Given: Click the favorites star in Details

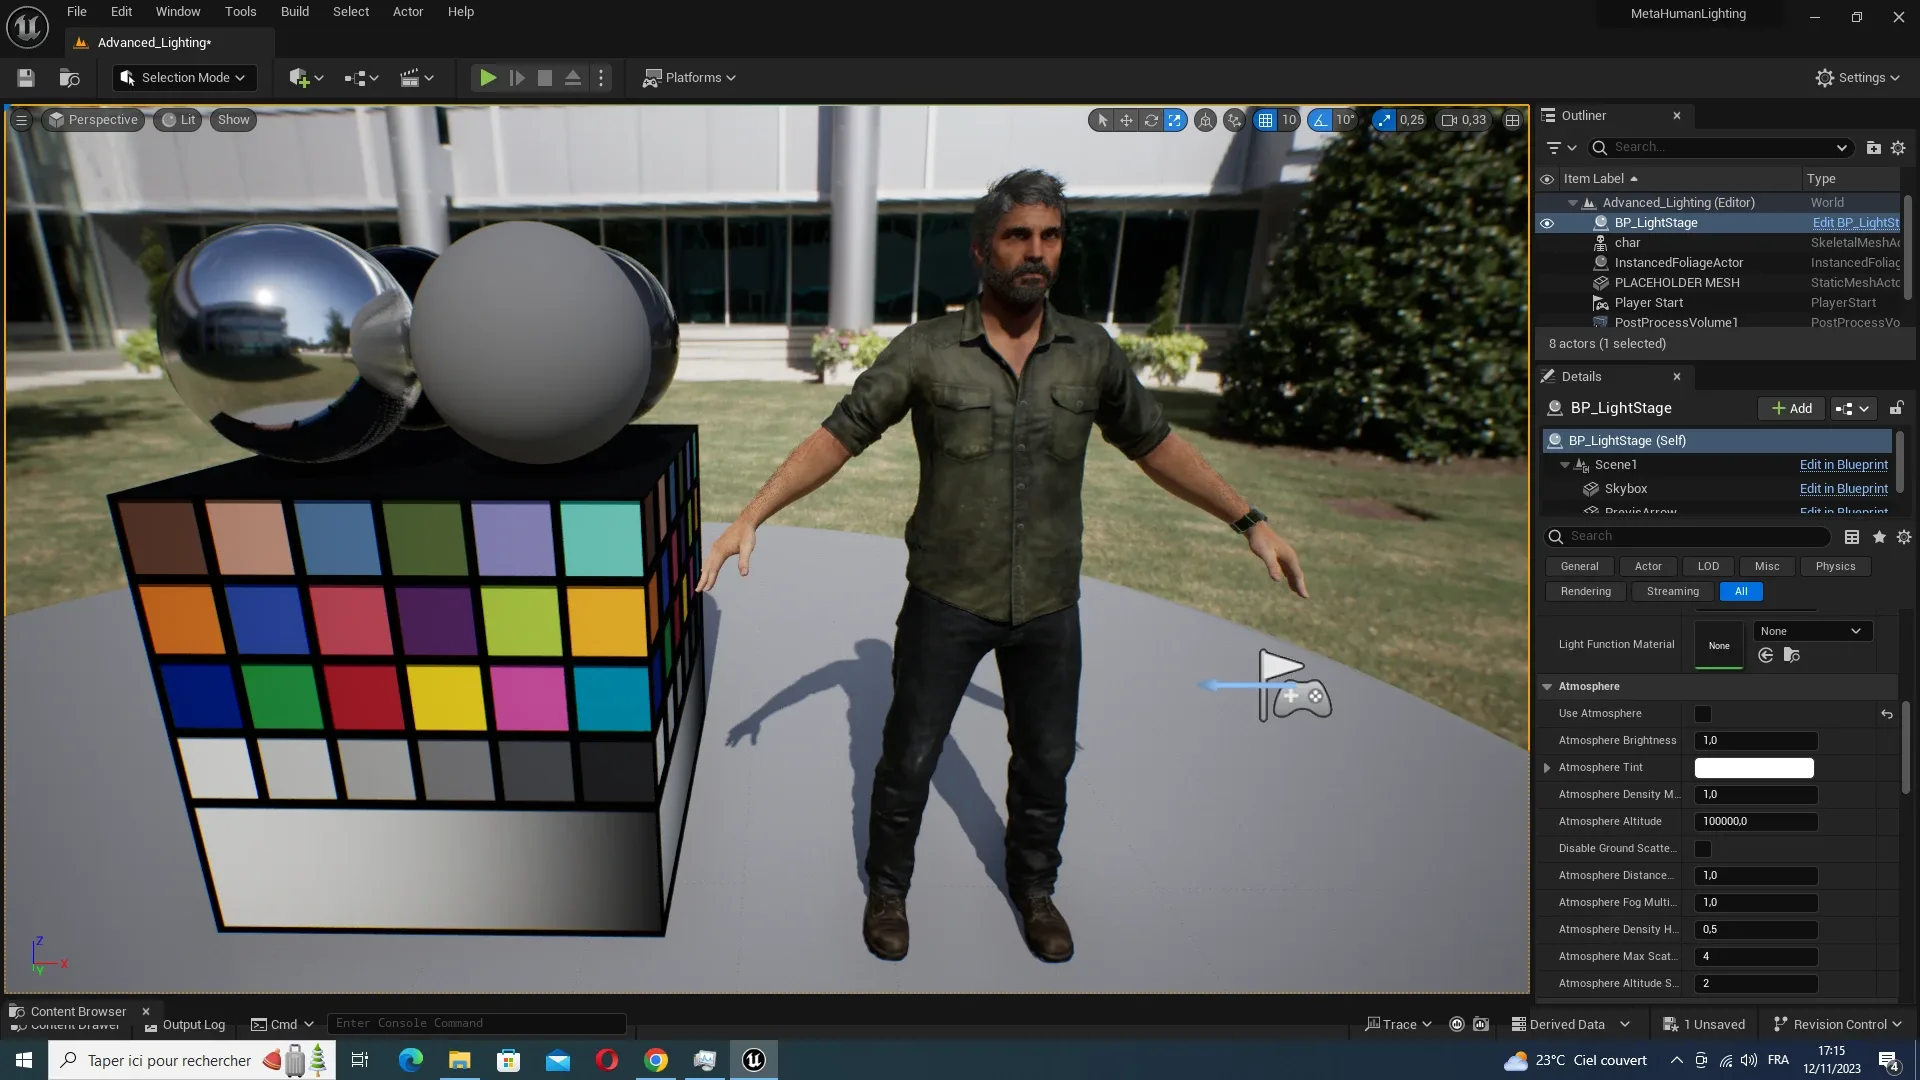Looking at the screenshot, I should click(x=1879, y=537).
